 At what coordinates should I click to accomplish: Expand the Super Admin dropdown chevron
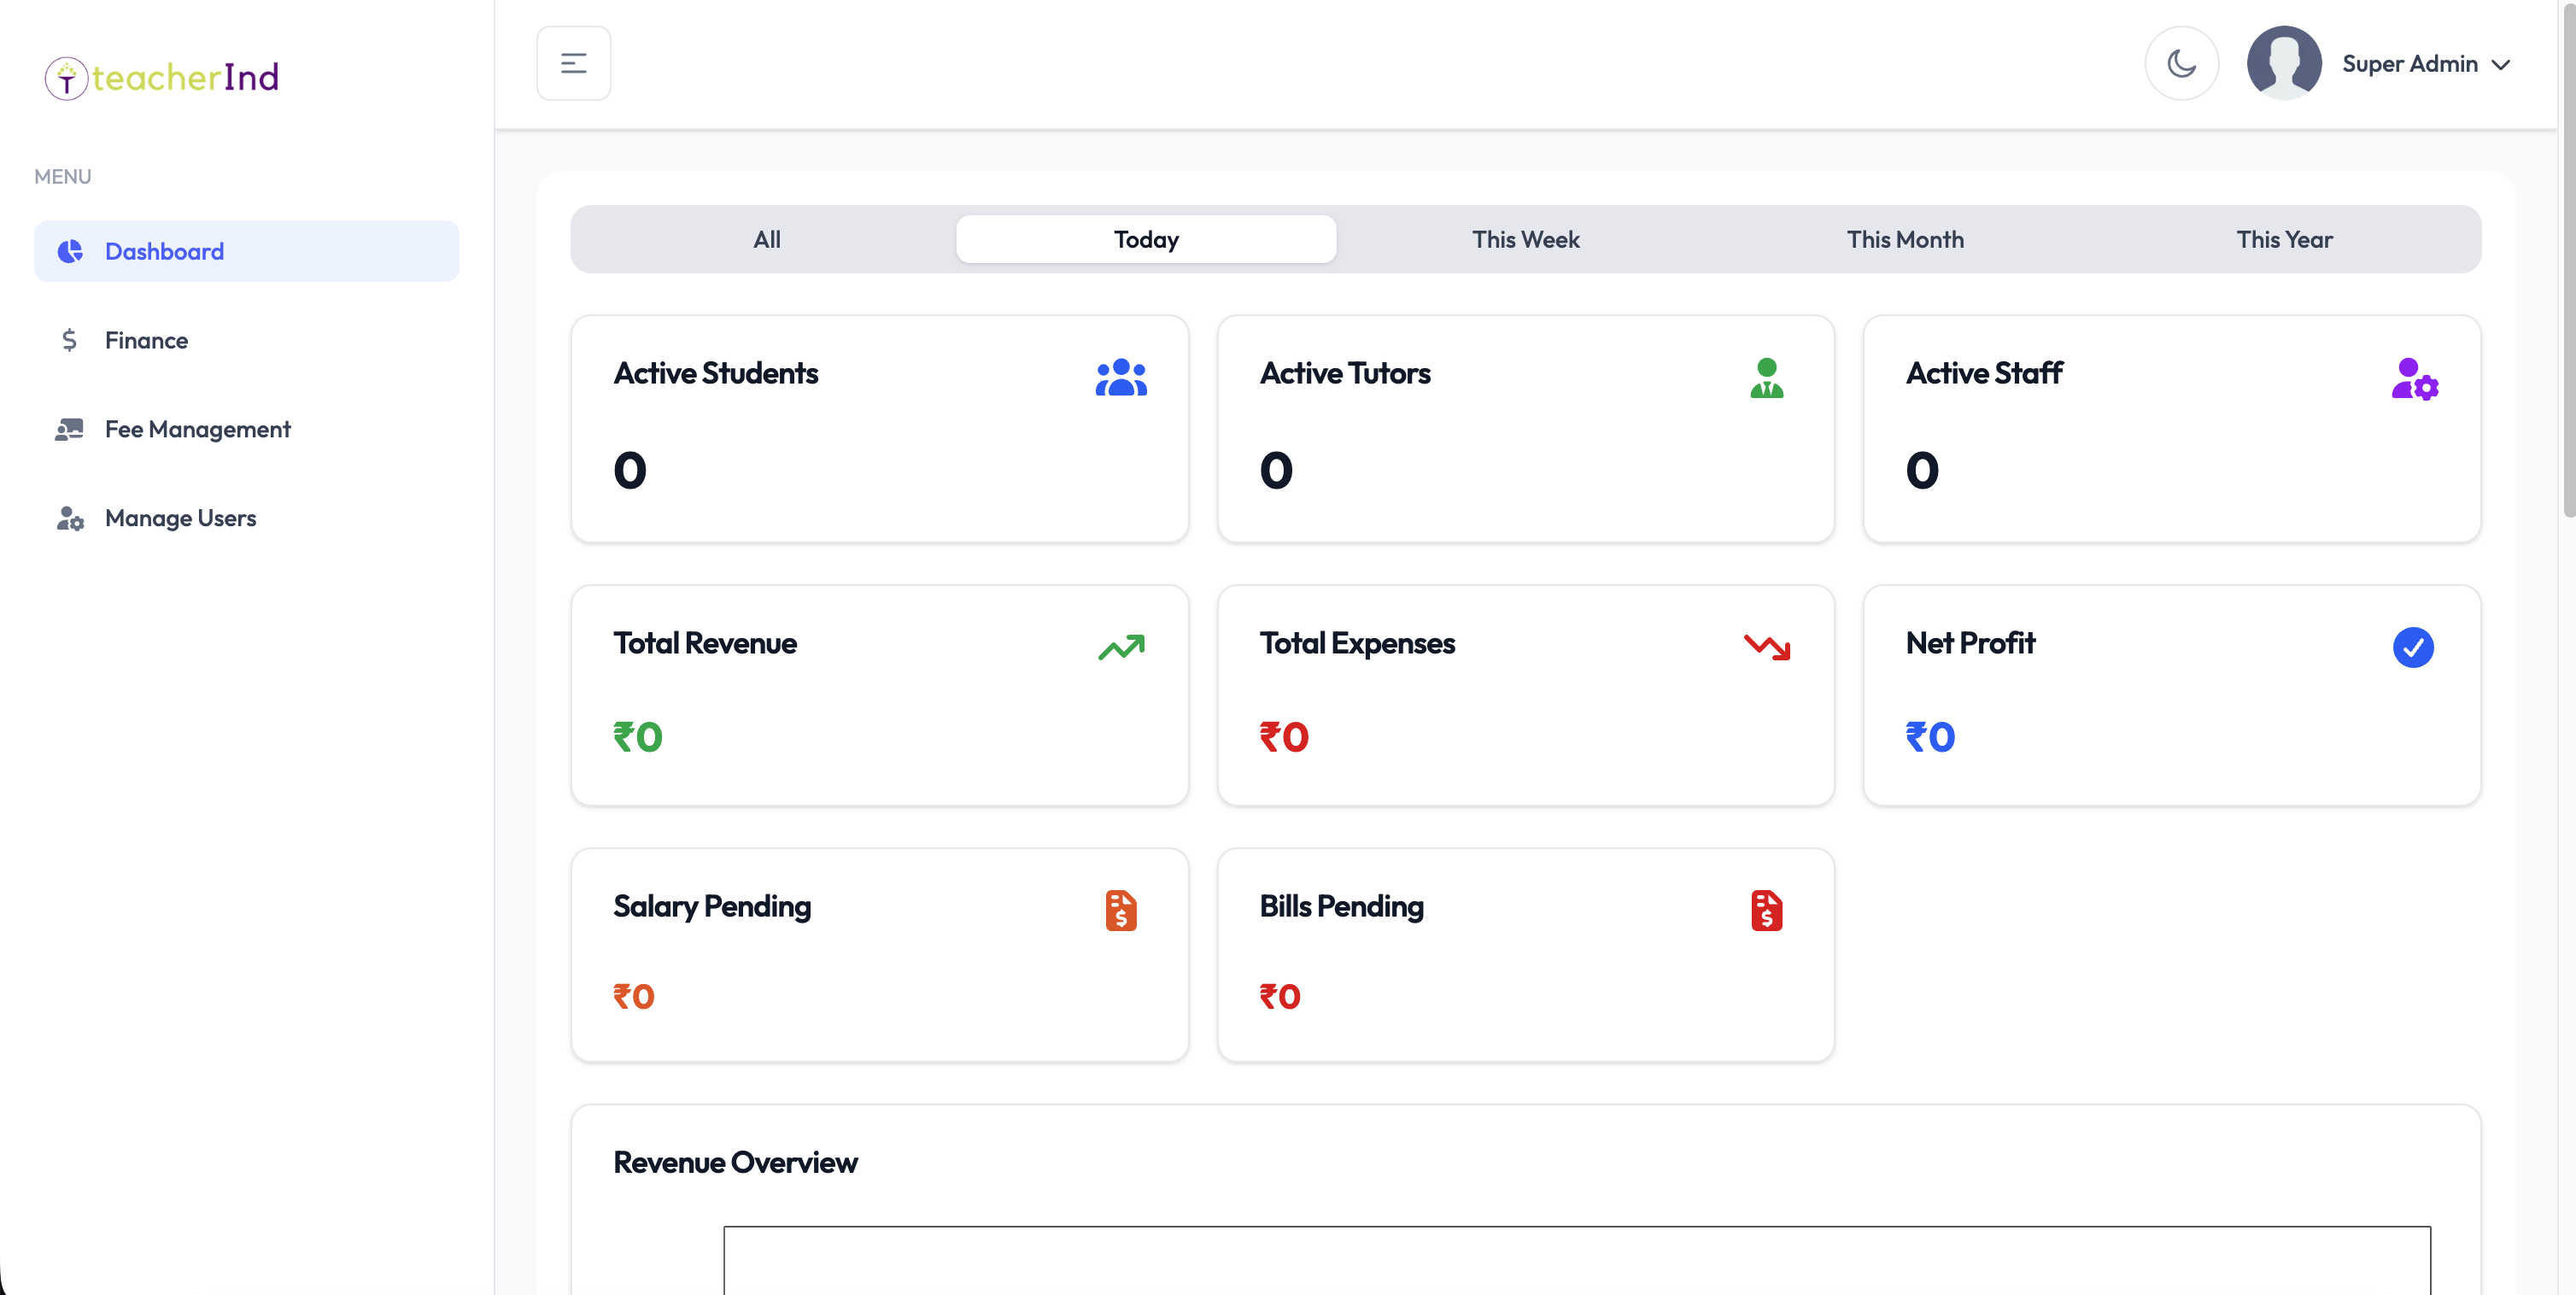(2500, 65)
